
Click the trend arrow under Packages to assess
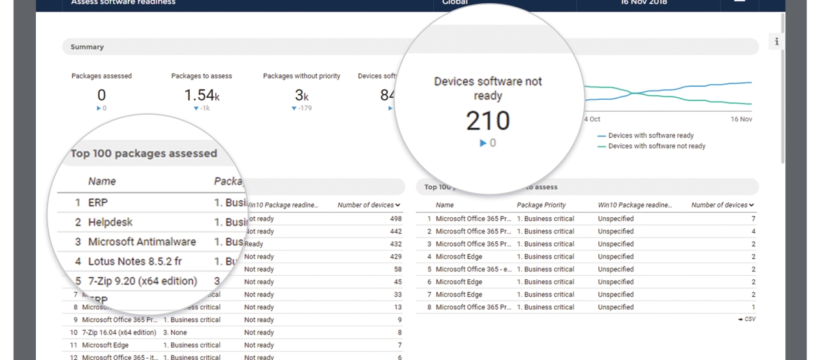pos(196,108)
